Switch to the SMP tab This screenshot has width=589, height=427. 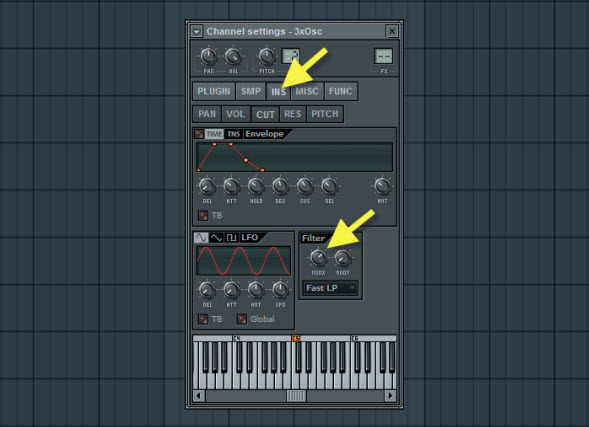[x=251, y=91]
